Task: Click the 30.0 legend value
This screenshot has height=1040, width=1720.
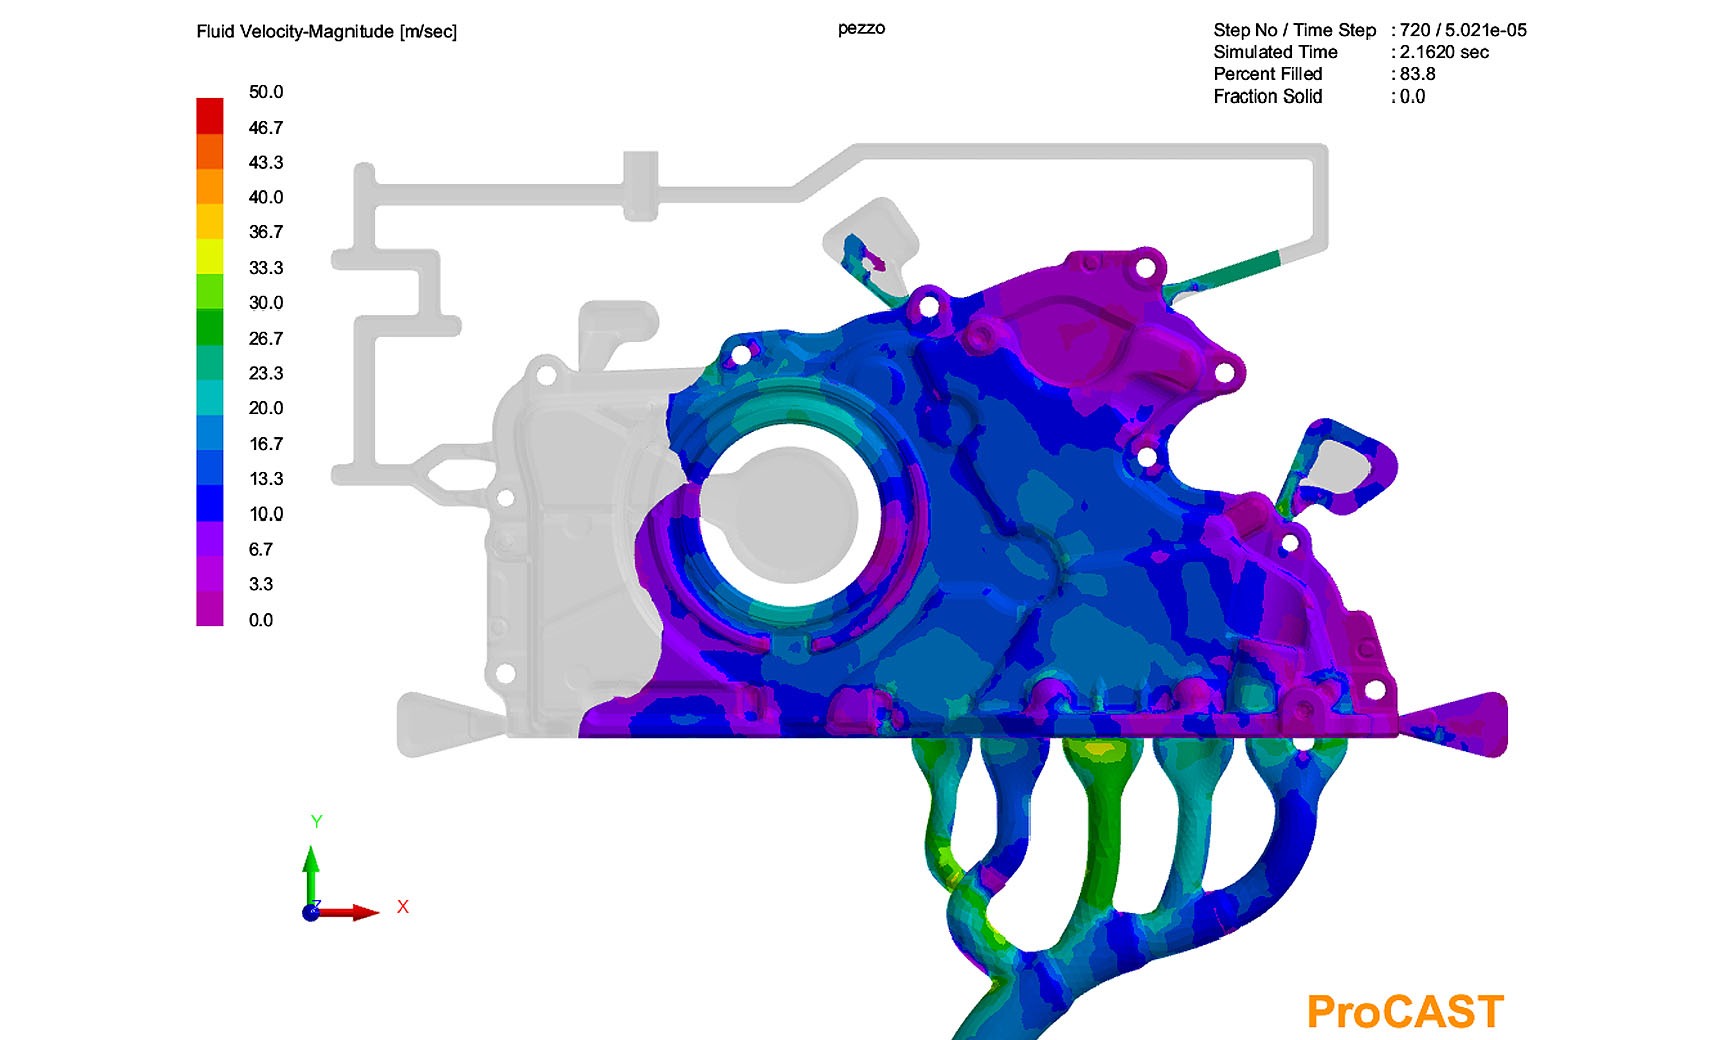Action: click(x=266, y=303)
